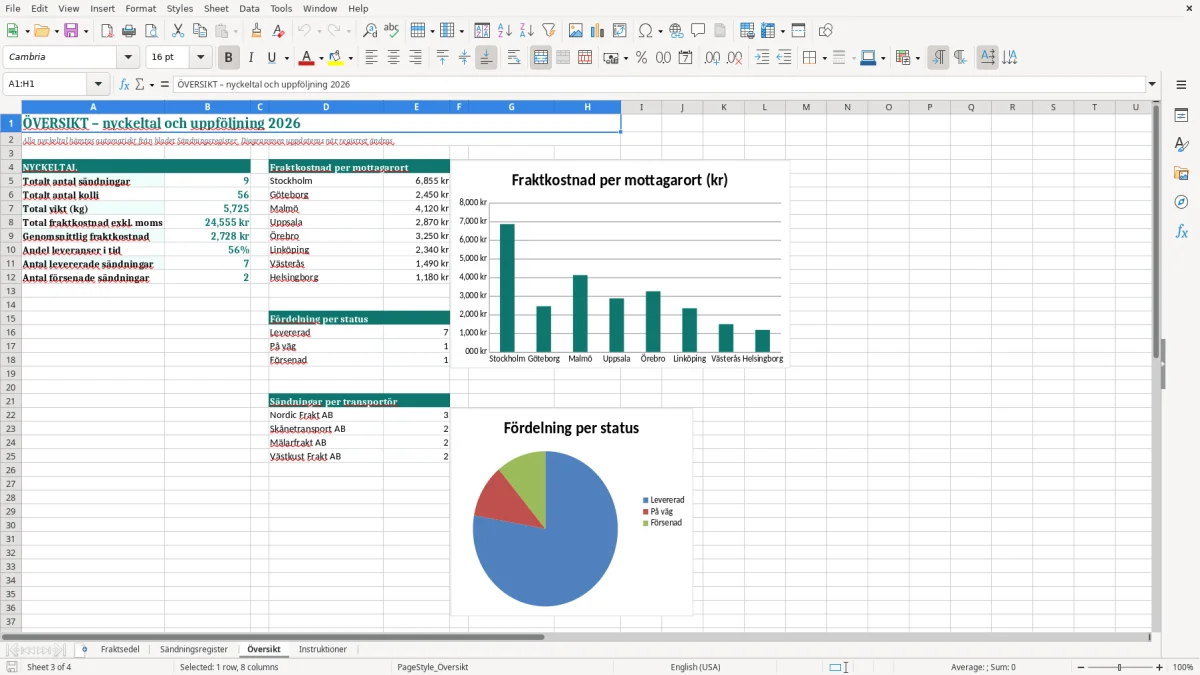Toggle Align Right
The image size is (1200, 675).
tap(416, 58)
